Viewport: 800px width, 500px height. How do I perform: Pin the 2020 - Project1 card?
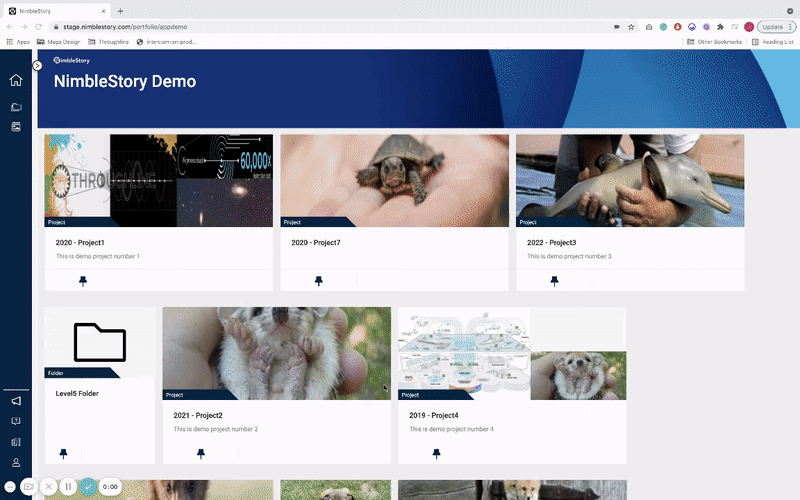click(x=83, y=281)
